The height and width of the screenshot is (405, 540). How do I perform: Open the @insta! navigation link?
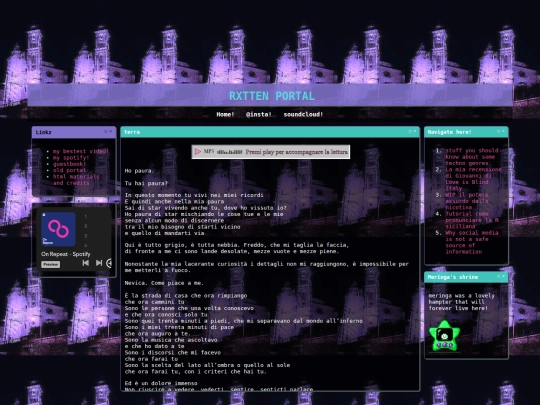pos(259,114)
